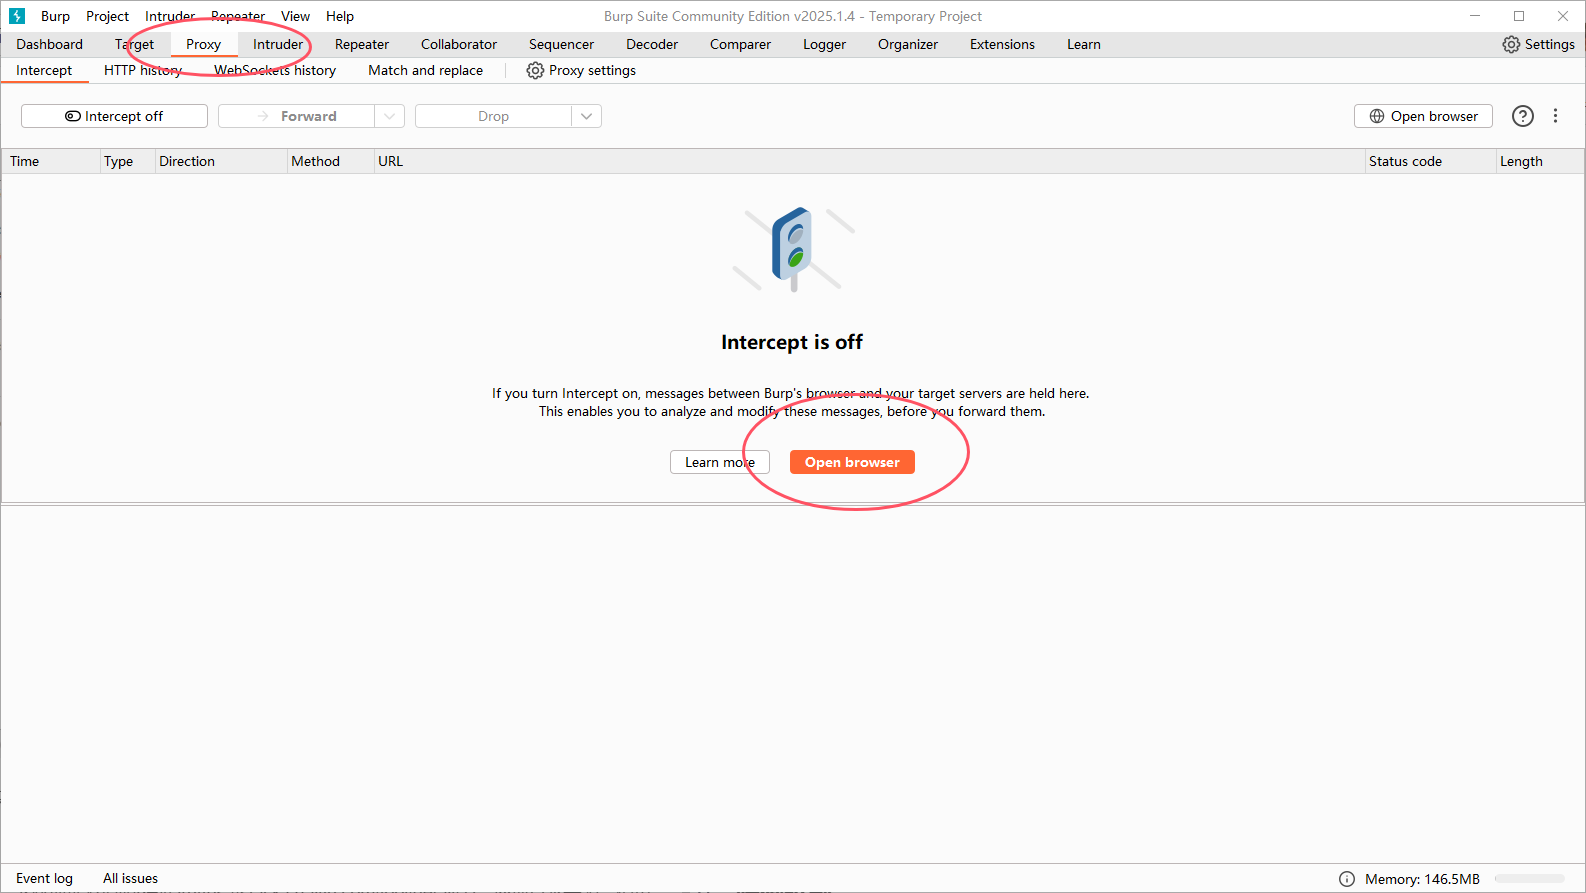Open the Project menu

pos(107,16)
